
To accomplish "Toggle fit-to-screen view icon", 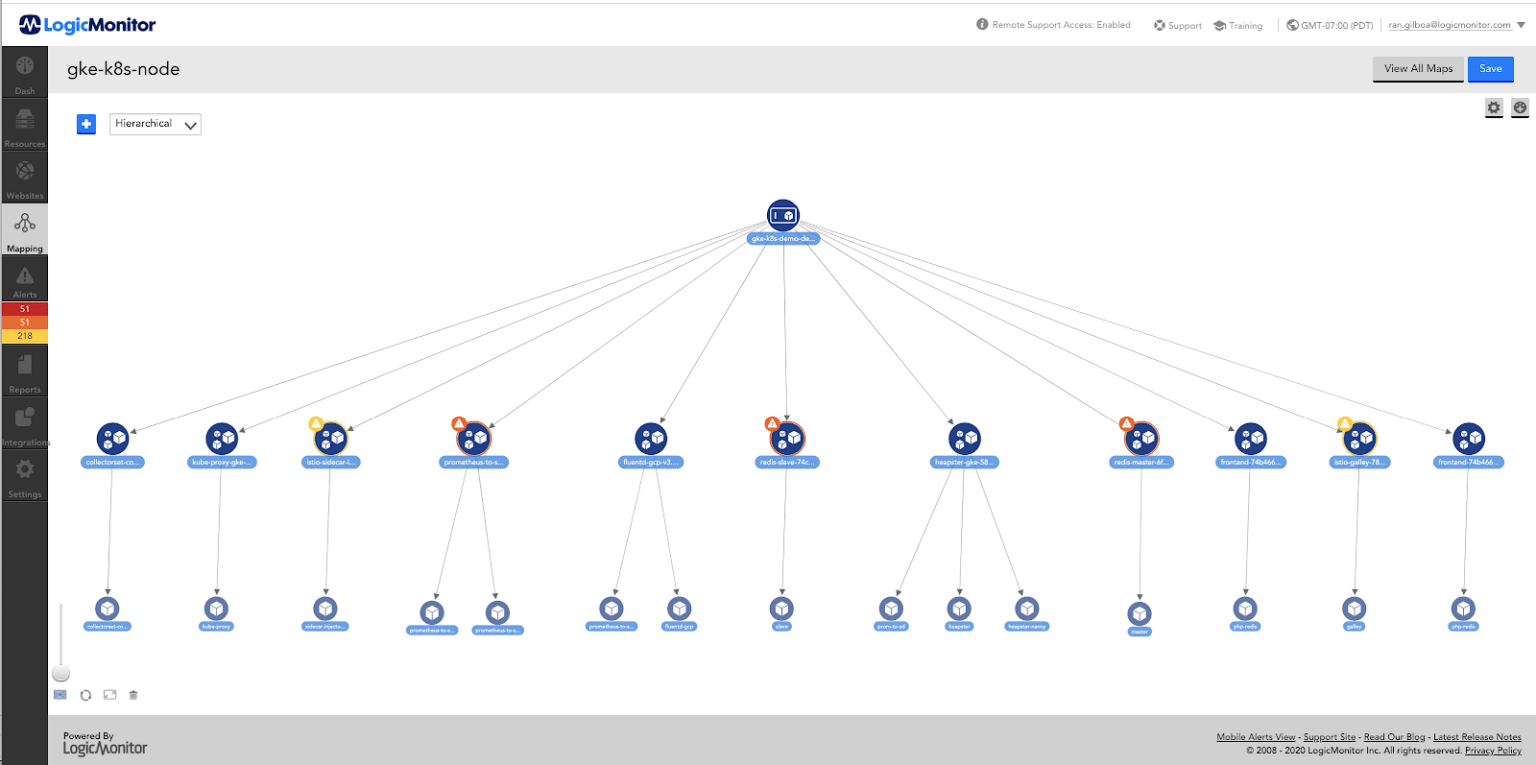I will [109, 694].
